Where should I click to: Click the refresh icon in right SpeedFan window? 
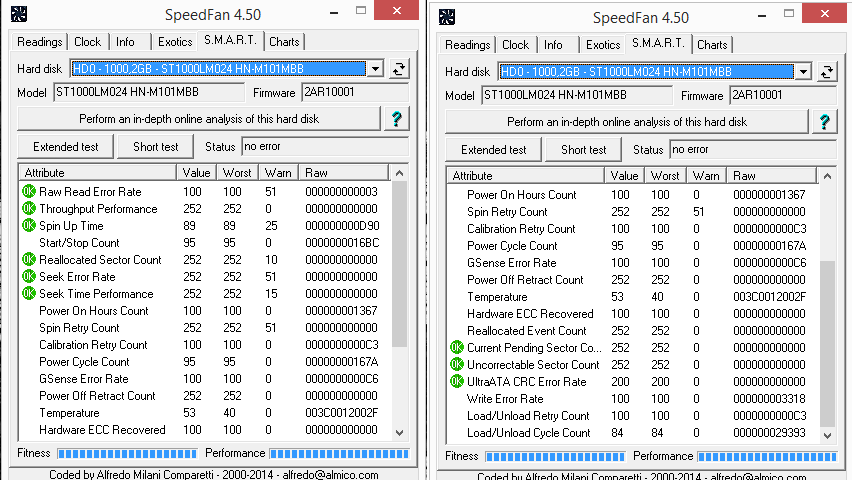coord(827,72)
